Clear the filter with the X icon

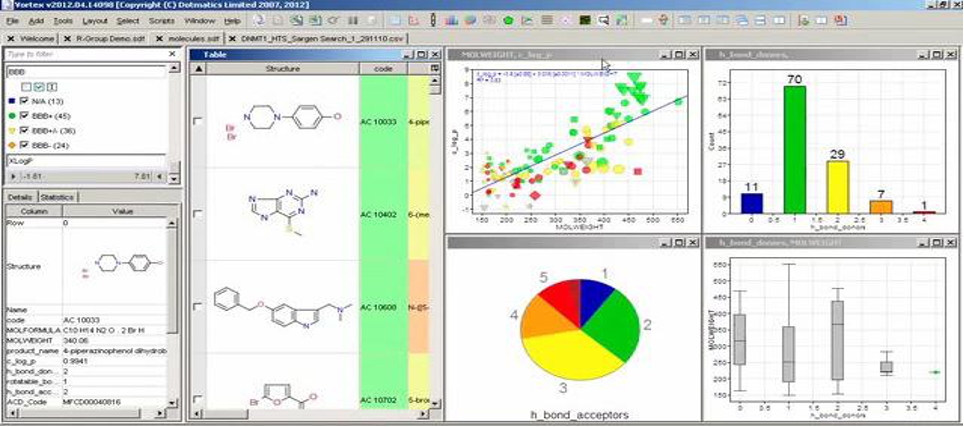coord(174,54)
